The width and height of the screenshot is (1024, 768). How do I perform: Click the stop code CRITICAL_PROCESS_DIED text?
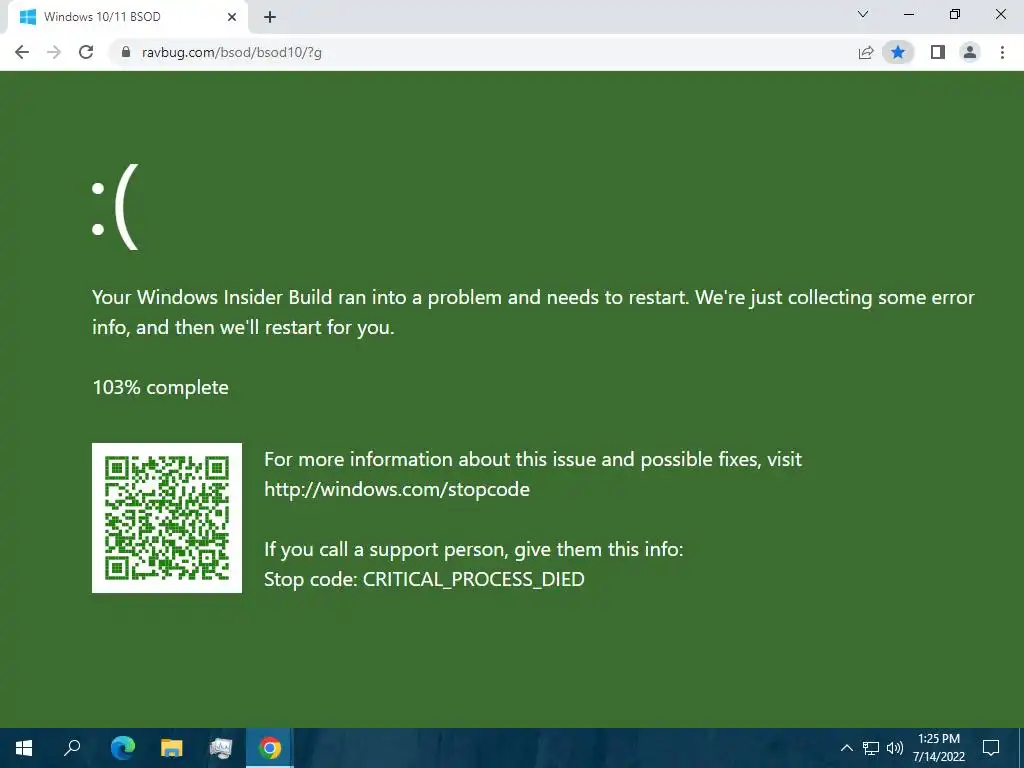point(424,579)
